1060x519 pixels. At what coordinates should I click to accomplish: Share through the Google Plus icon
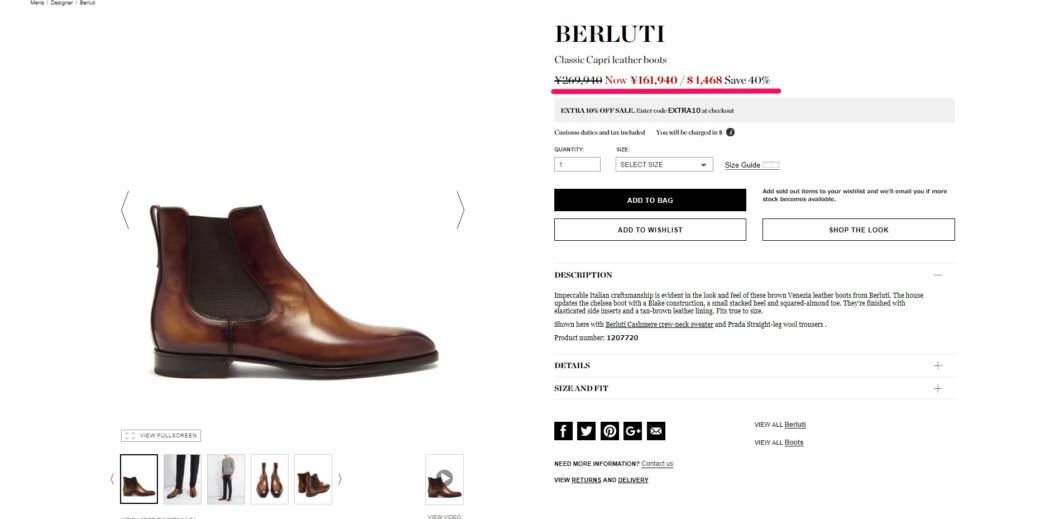633,431
